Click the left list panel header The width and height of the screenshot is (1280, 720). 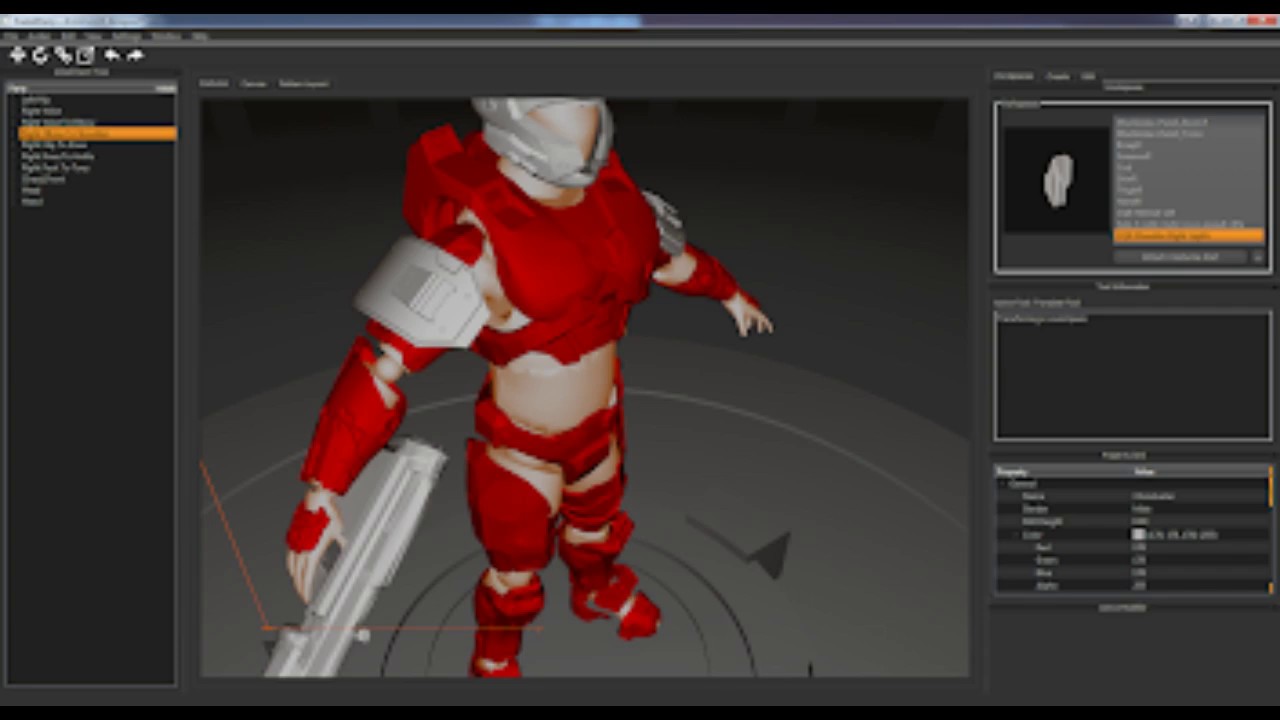(x=91, y=88)
